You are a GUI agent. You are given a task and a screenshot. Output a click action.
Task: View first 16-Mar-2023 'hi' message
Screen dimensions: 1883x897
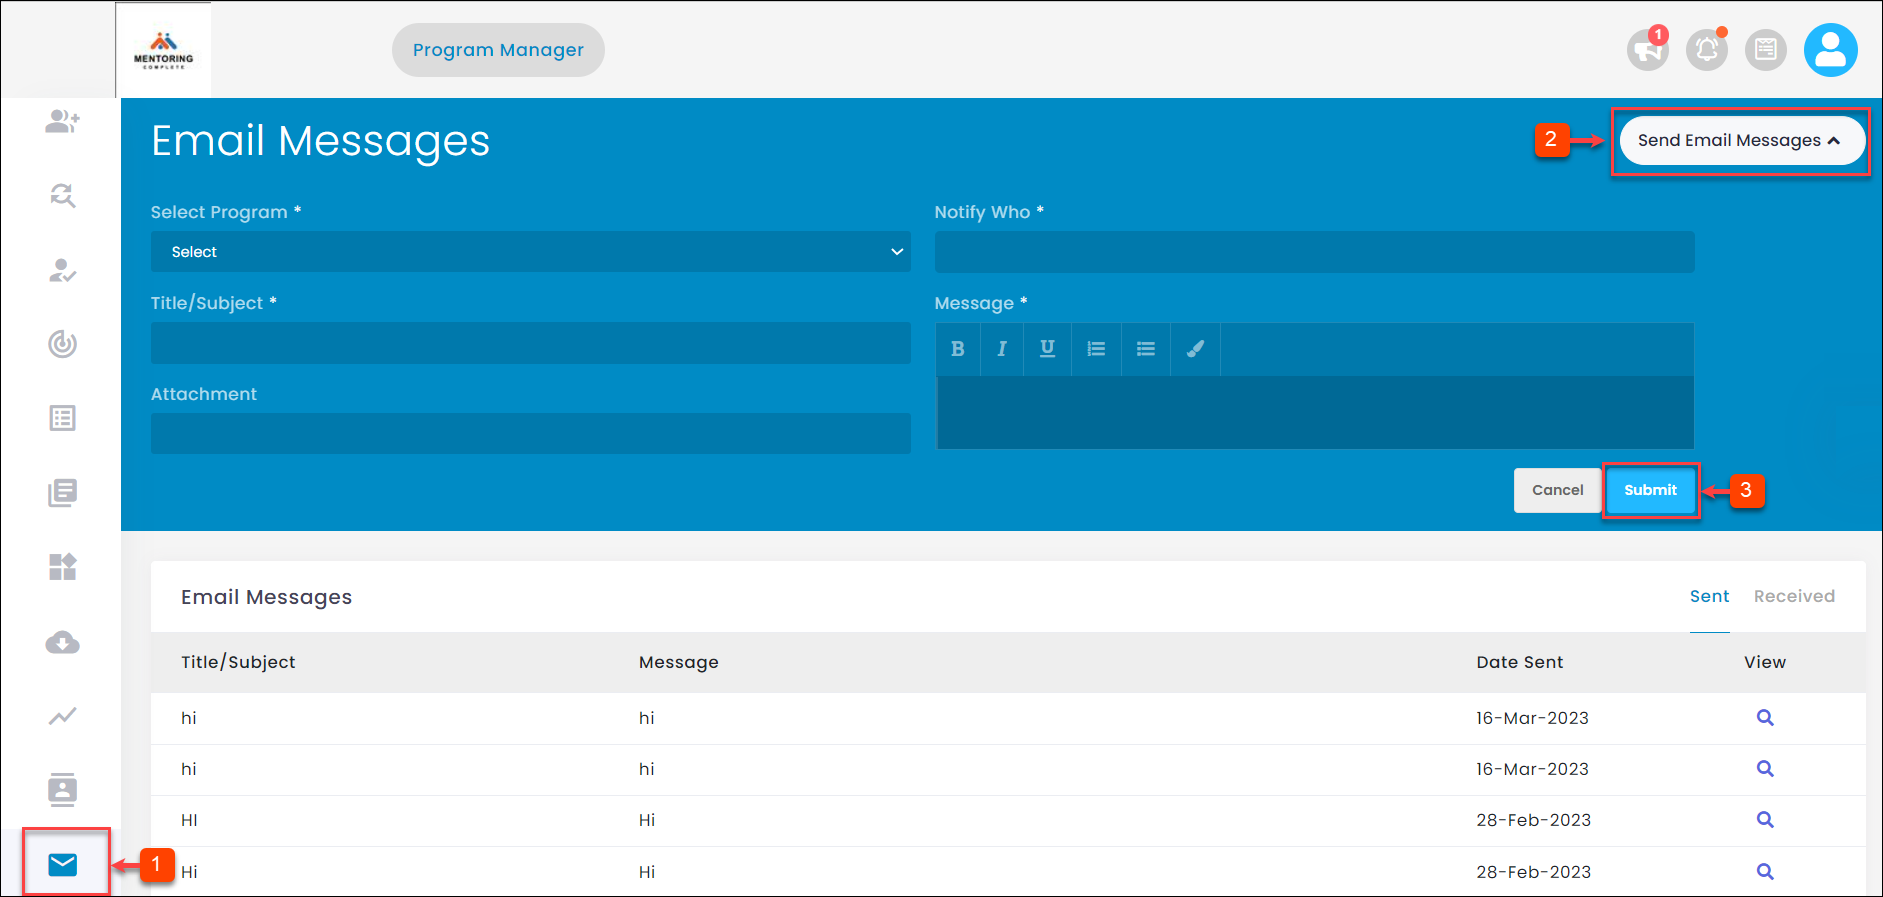[x=1765, y=718]
